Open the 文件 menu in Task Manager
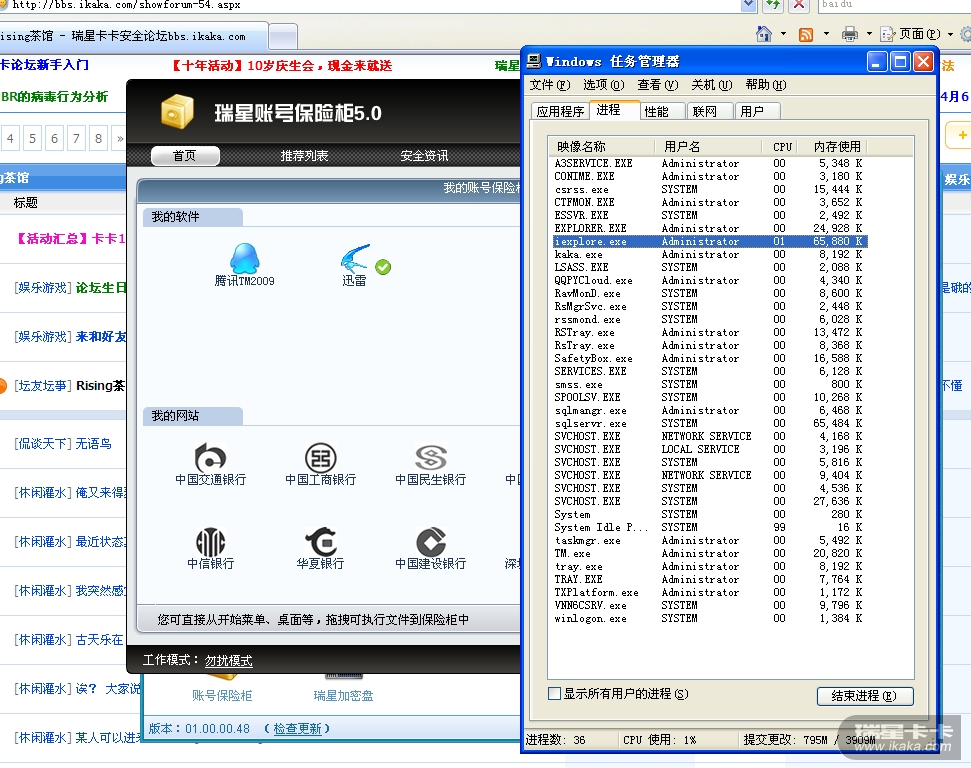Viewport: 971px width, 768px height. pyautogui.click(x=549, y=85)
